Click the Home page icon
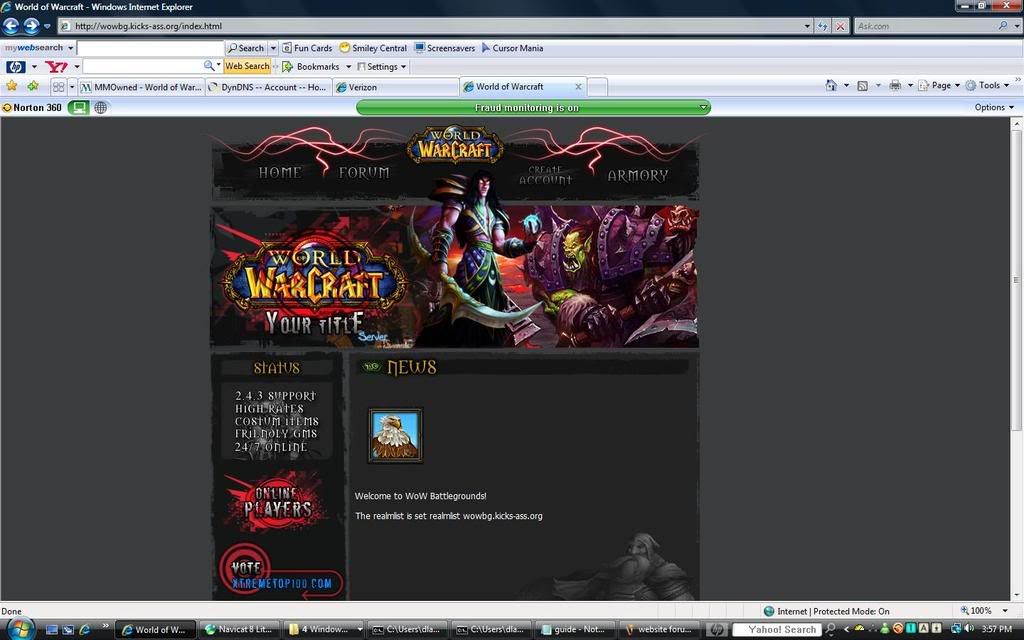This screenshot has width=1024, height=640. (831, 85)
